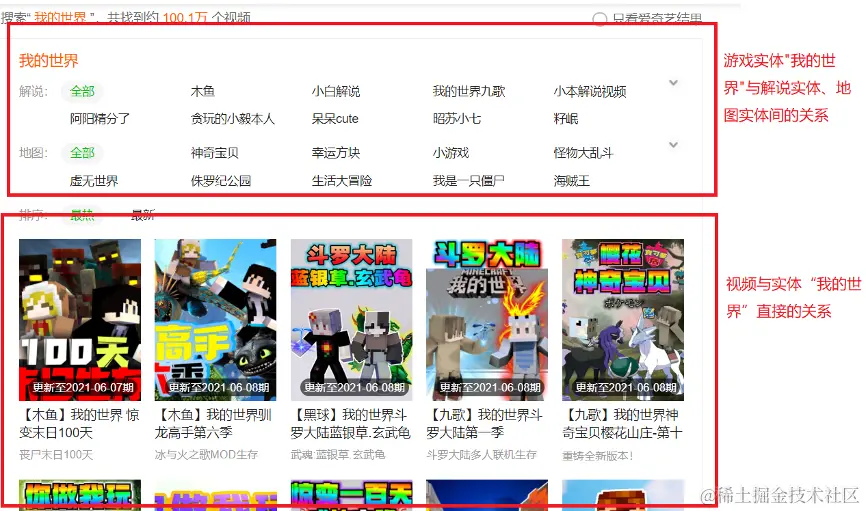Image resolution: width=866 pixels, height=512 pixels.
Task: Expand the 解说 commentator filter row chevron
Action: [673, 83]
